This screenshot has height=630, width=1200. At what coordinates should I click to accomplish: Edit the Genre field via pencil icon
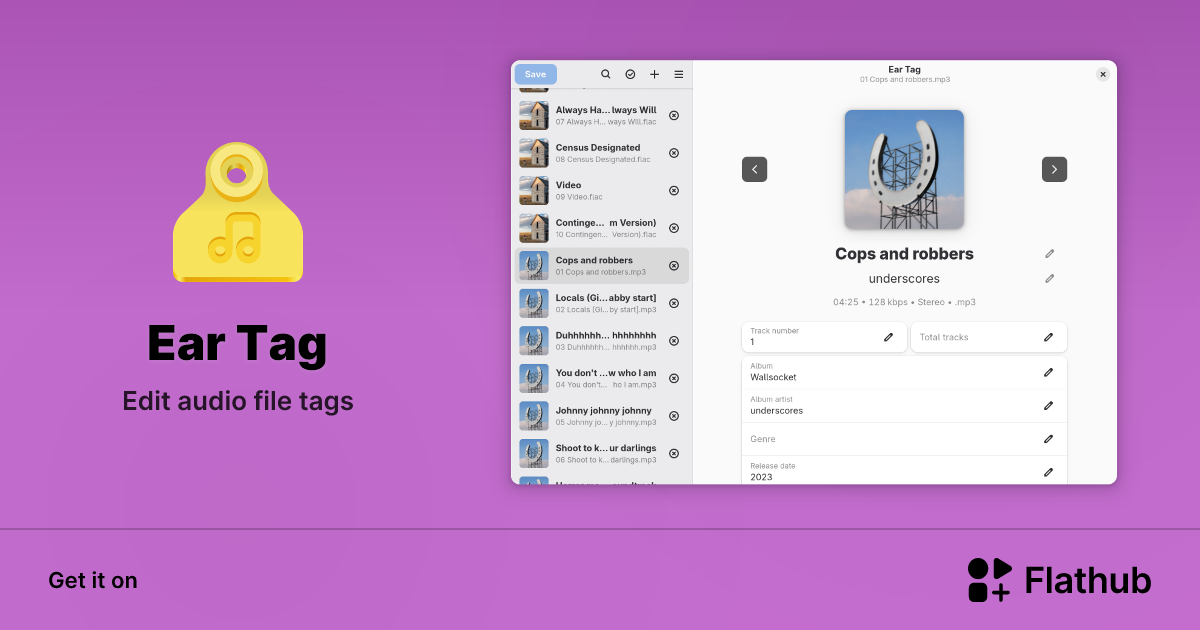[x=1048, y=439]
